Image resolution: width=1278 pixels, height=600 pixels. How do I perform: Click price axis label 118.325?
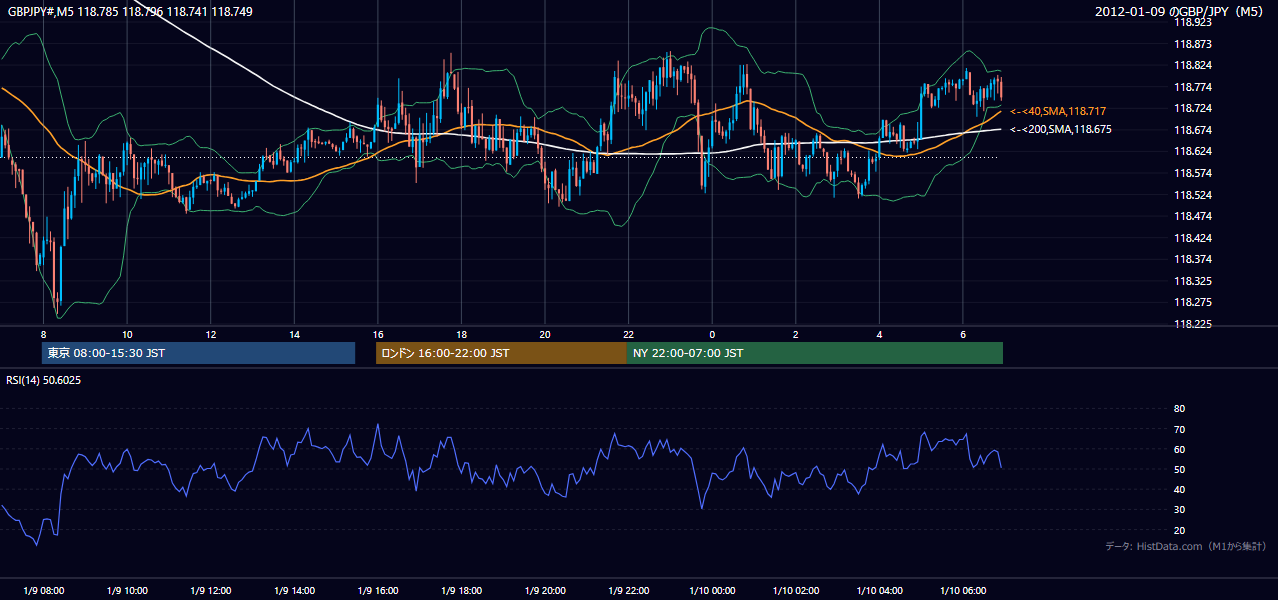coord(1193,281)
